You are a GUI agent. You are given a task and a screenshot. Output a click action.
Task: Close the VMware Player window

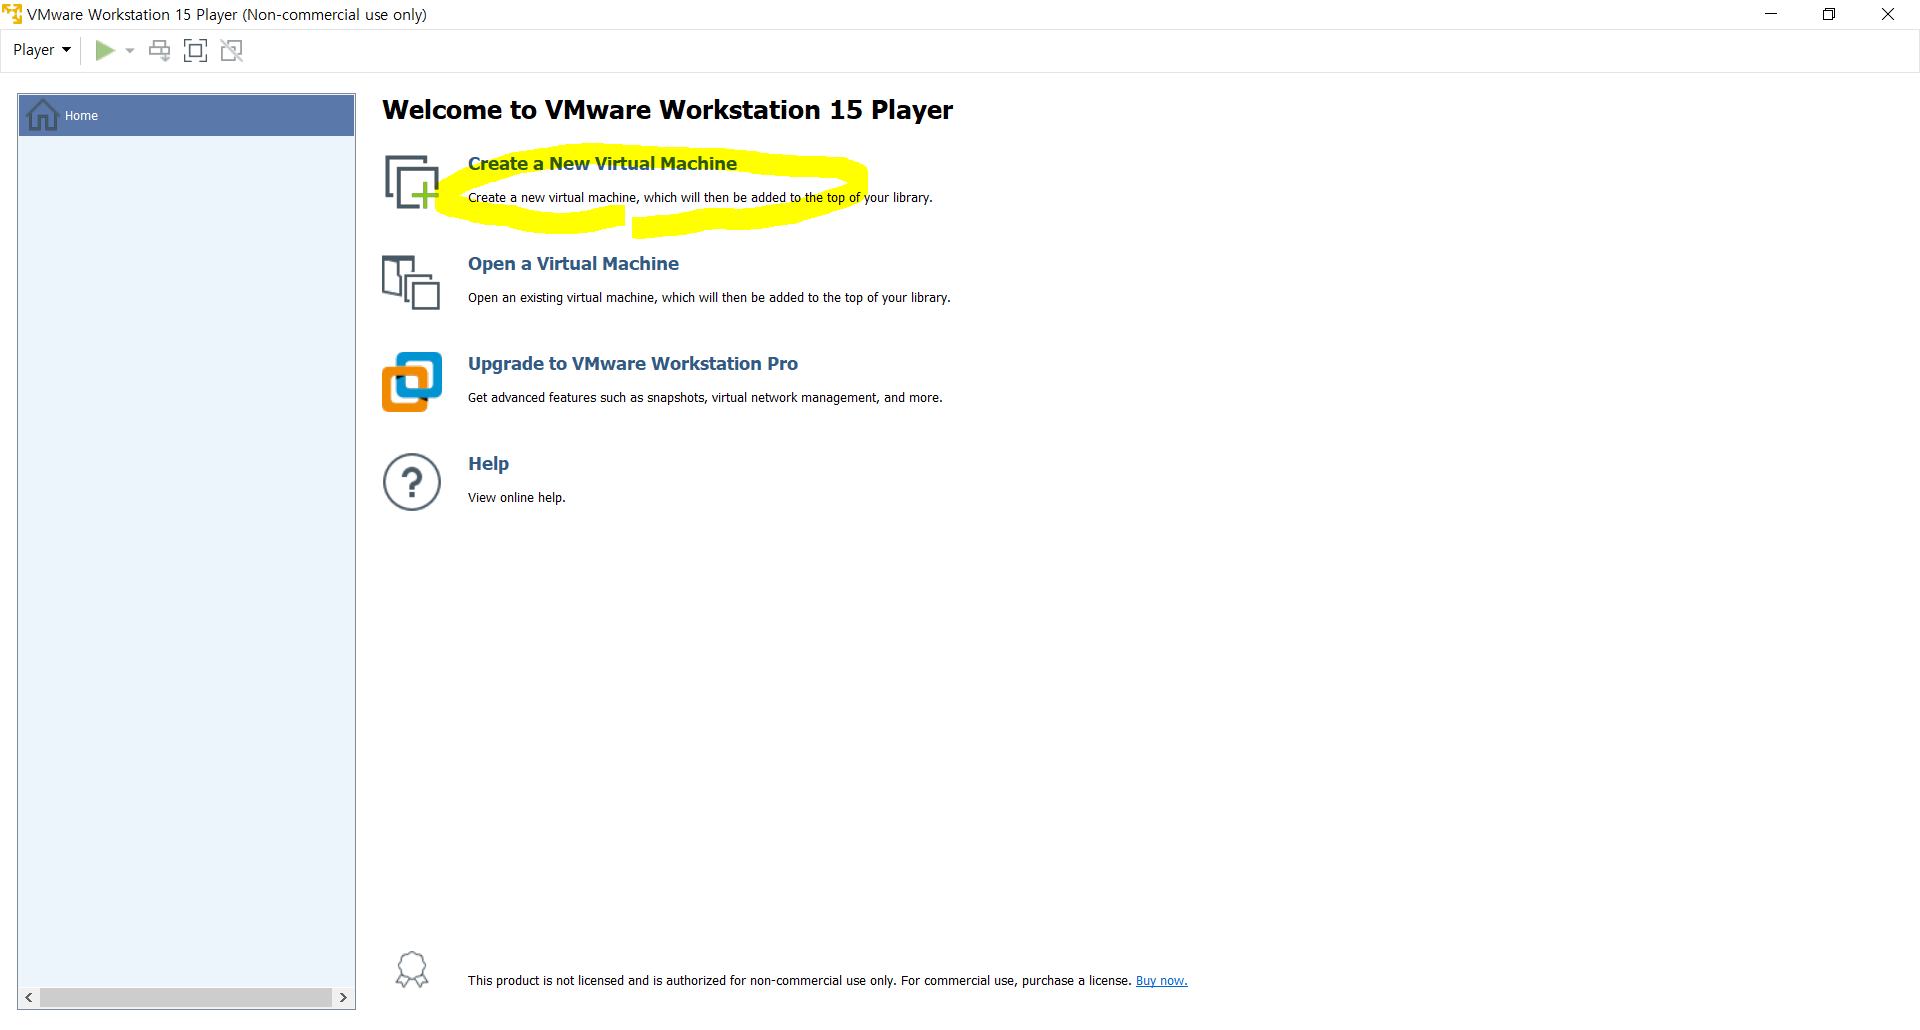click(x=1888, y=14)
